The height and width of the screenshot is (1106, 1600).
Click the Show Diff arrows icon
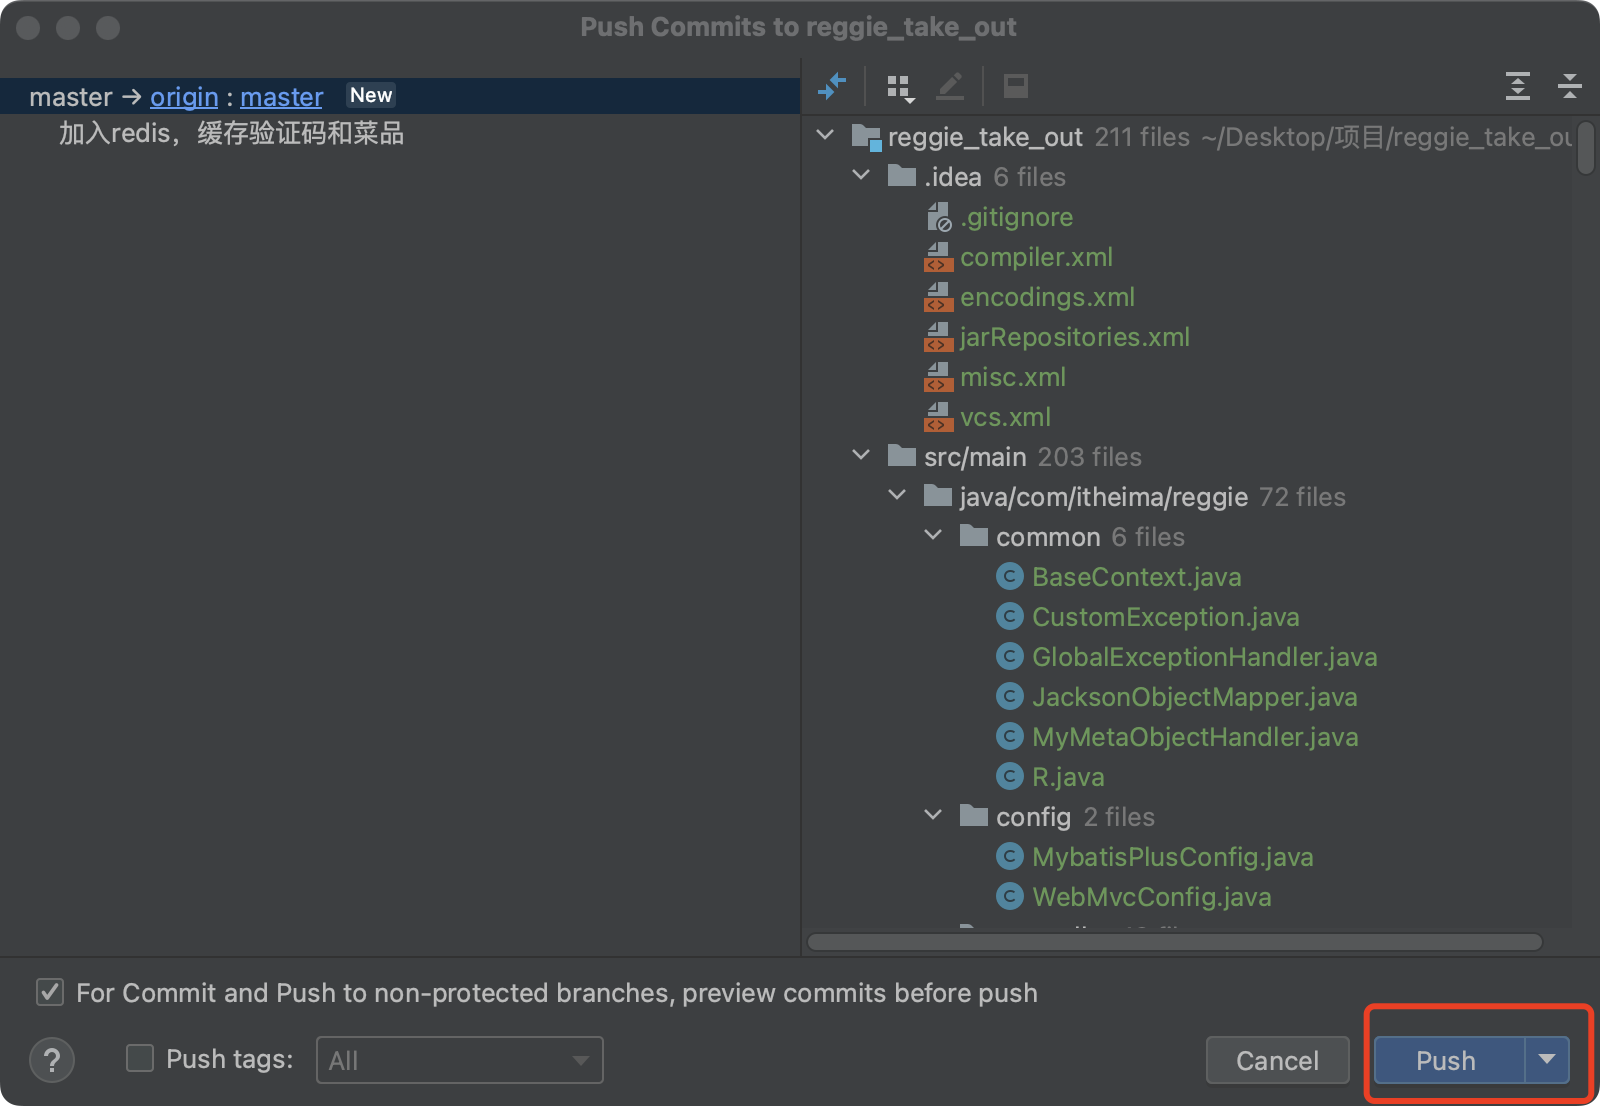coord(832,87)
